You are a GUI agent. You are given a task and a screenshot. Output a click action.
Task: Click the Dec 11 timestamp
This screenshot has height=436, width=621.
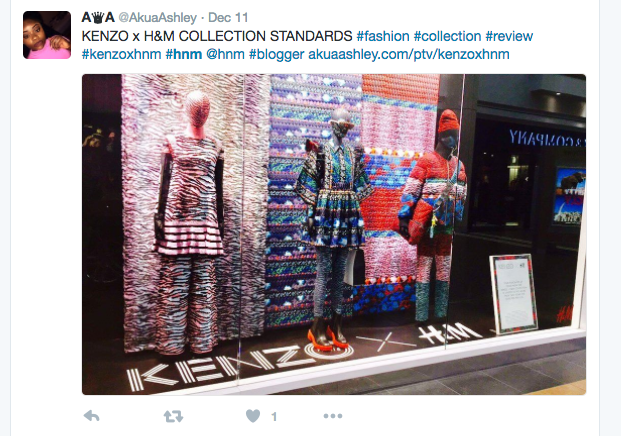click(228, 17)
